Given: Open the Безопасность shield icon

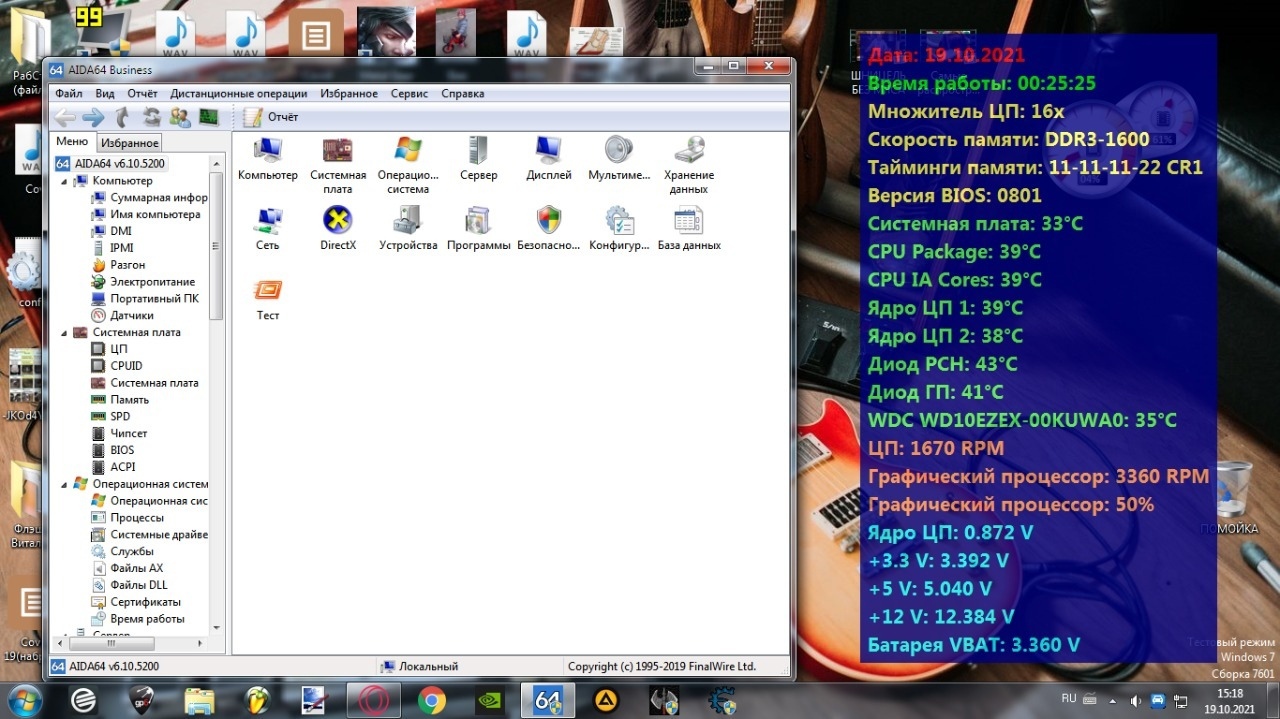Looking at the screenshot, I should (548, 222).
